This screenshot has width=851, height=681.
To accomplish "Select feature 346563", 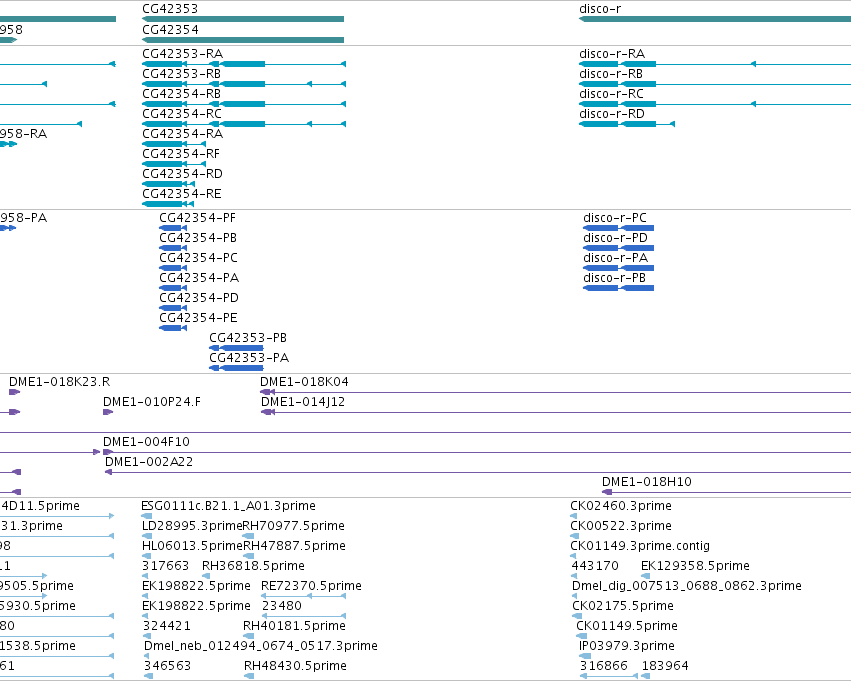I will click(167, 666).
